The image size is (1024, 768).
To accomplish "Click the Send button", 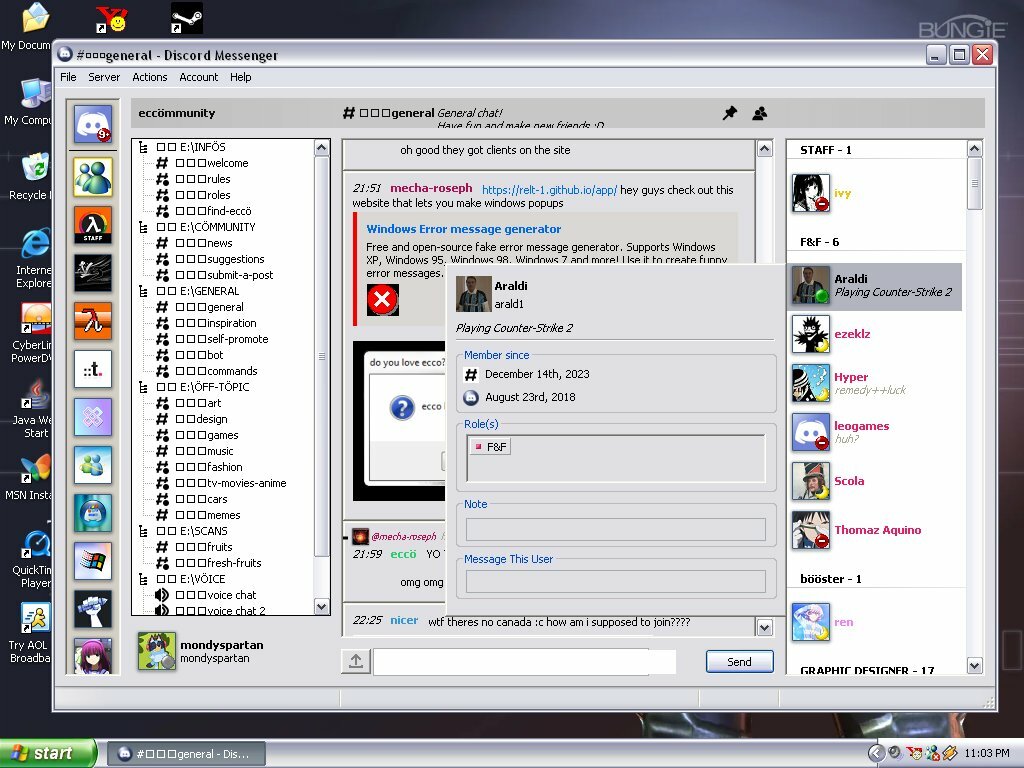I will tap(739, 662).
